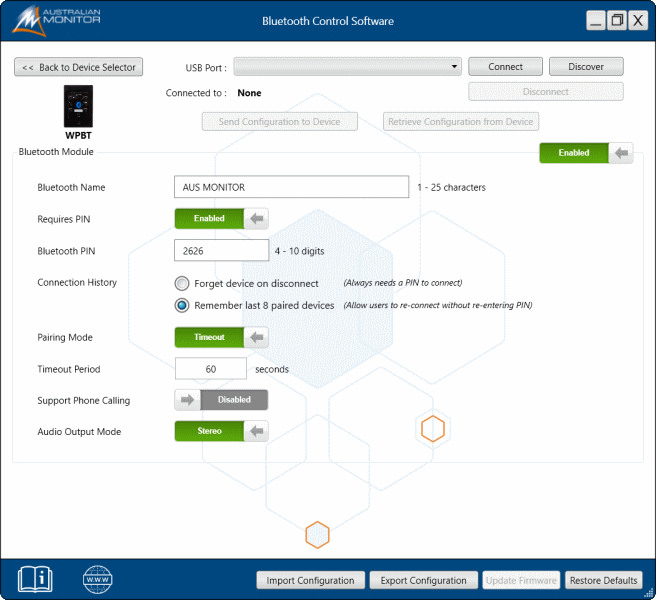Open the WWW website globe icon

click(x=97, y=578)
